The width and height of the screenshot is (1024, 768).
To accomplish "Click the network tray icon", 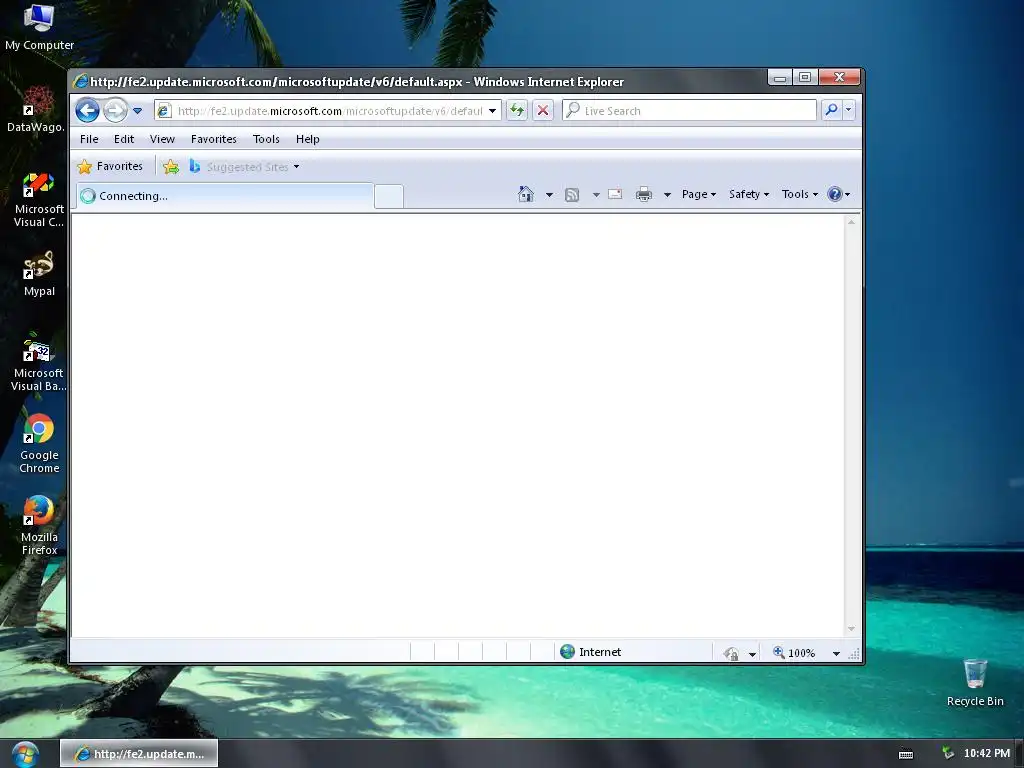I will [948, 753].
